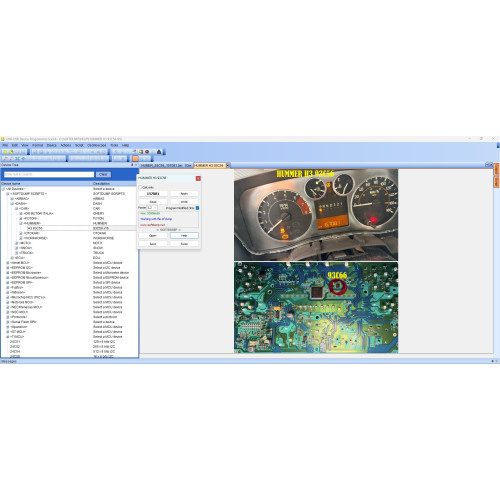Toggle the Calc info checkbox
Image resolution: width=500 pixels, height=500 pixels.
(x=140, y=187)
